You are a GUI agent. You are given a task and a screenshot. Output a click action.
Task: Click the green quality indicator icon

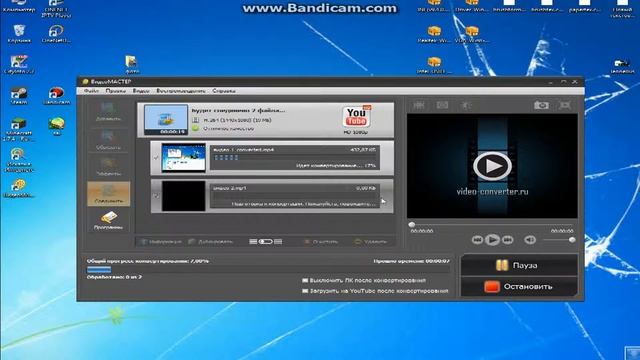(196, 128)
